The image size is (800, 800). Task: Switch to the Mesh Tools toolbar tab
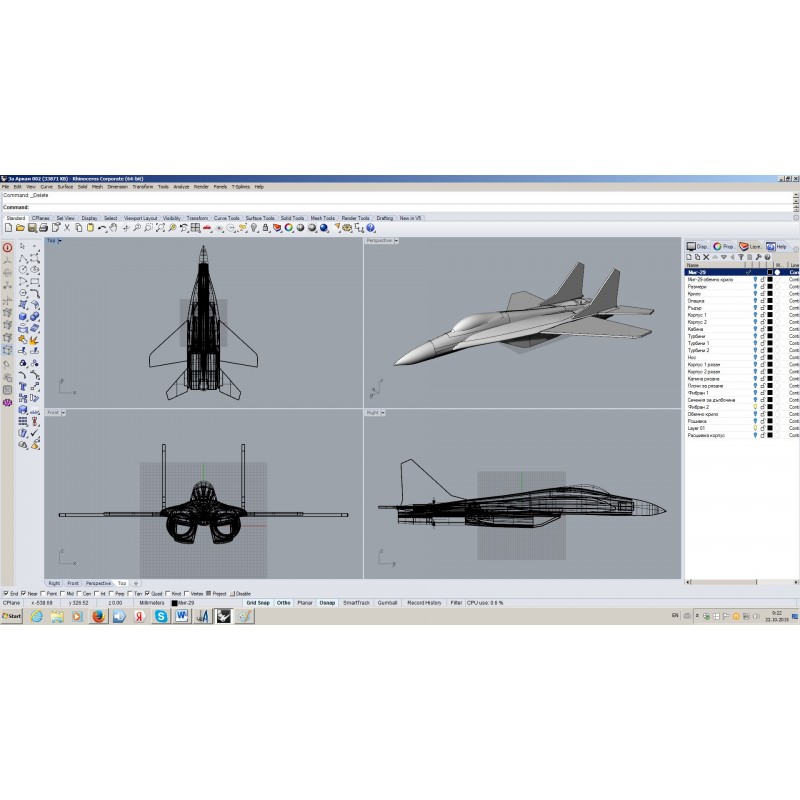(322, 217)
